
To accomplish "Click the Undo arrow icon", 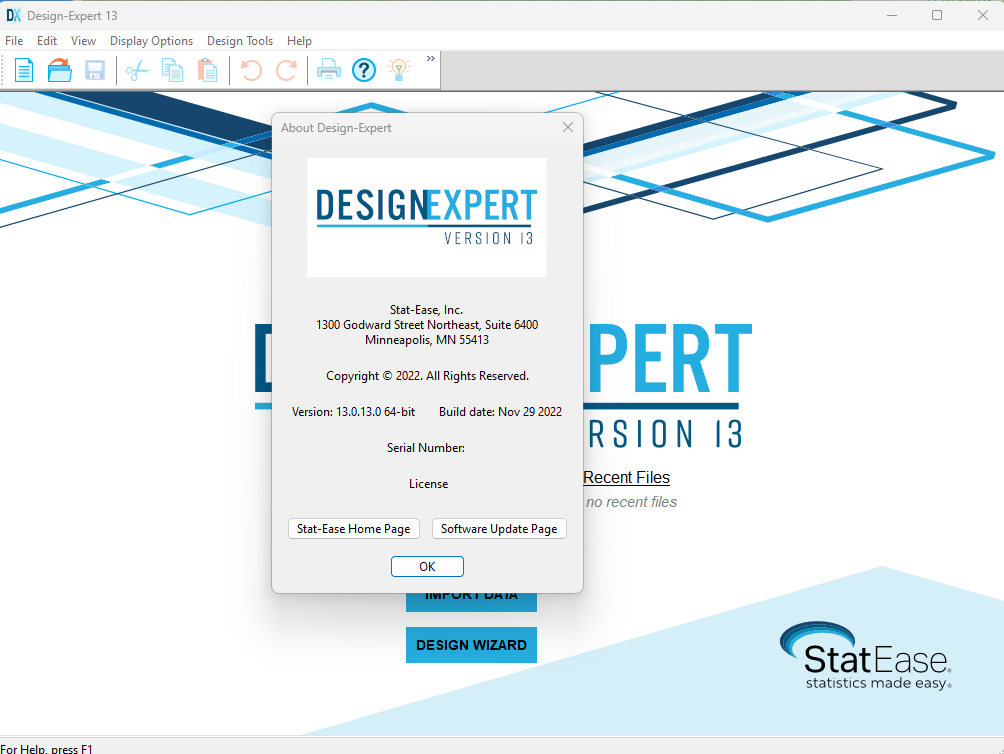I will (251, 70).
